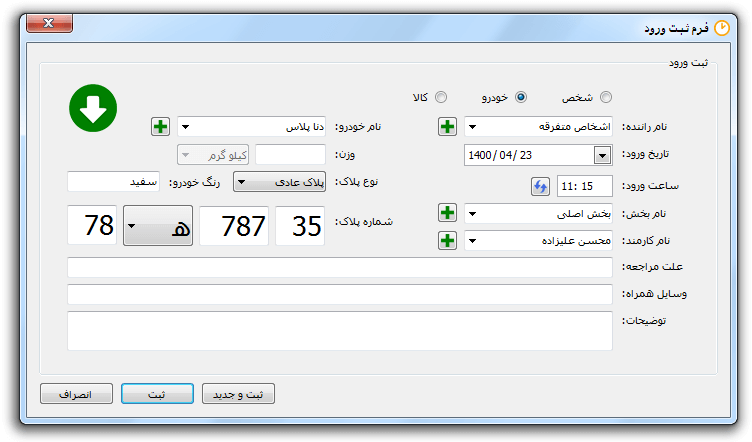Select the خودرو radio button

(x=521, y=97)
